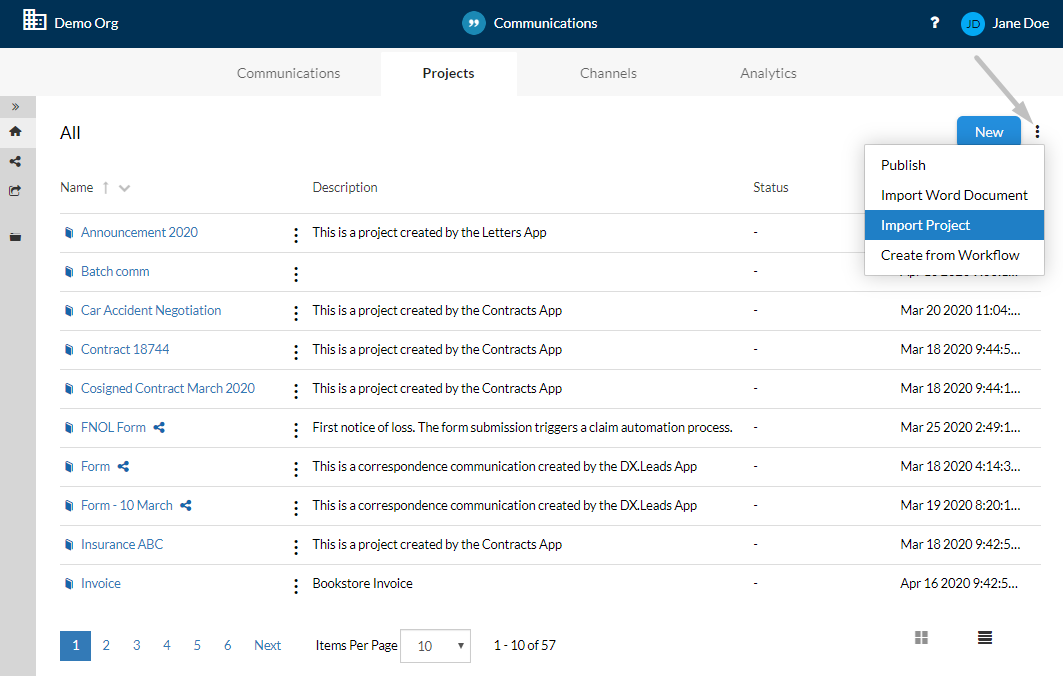Open the Batch comm project link
This screenshot has width=1063, height=676.
(115, 271)
